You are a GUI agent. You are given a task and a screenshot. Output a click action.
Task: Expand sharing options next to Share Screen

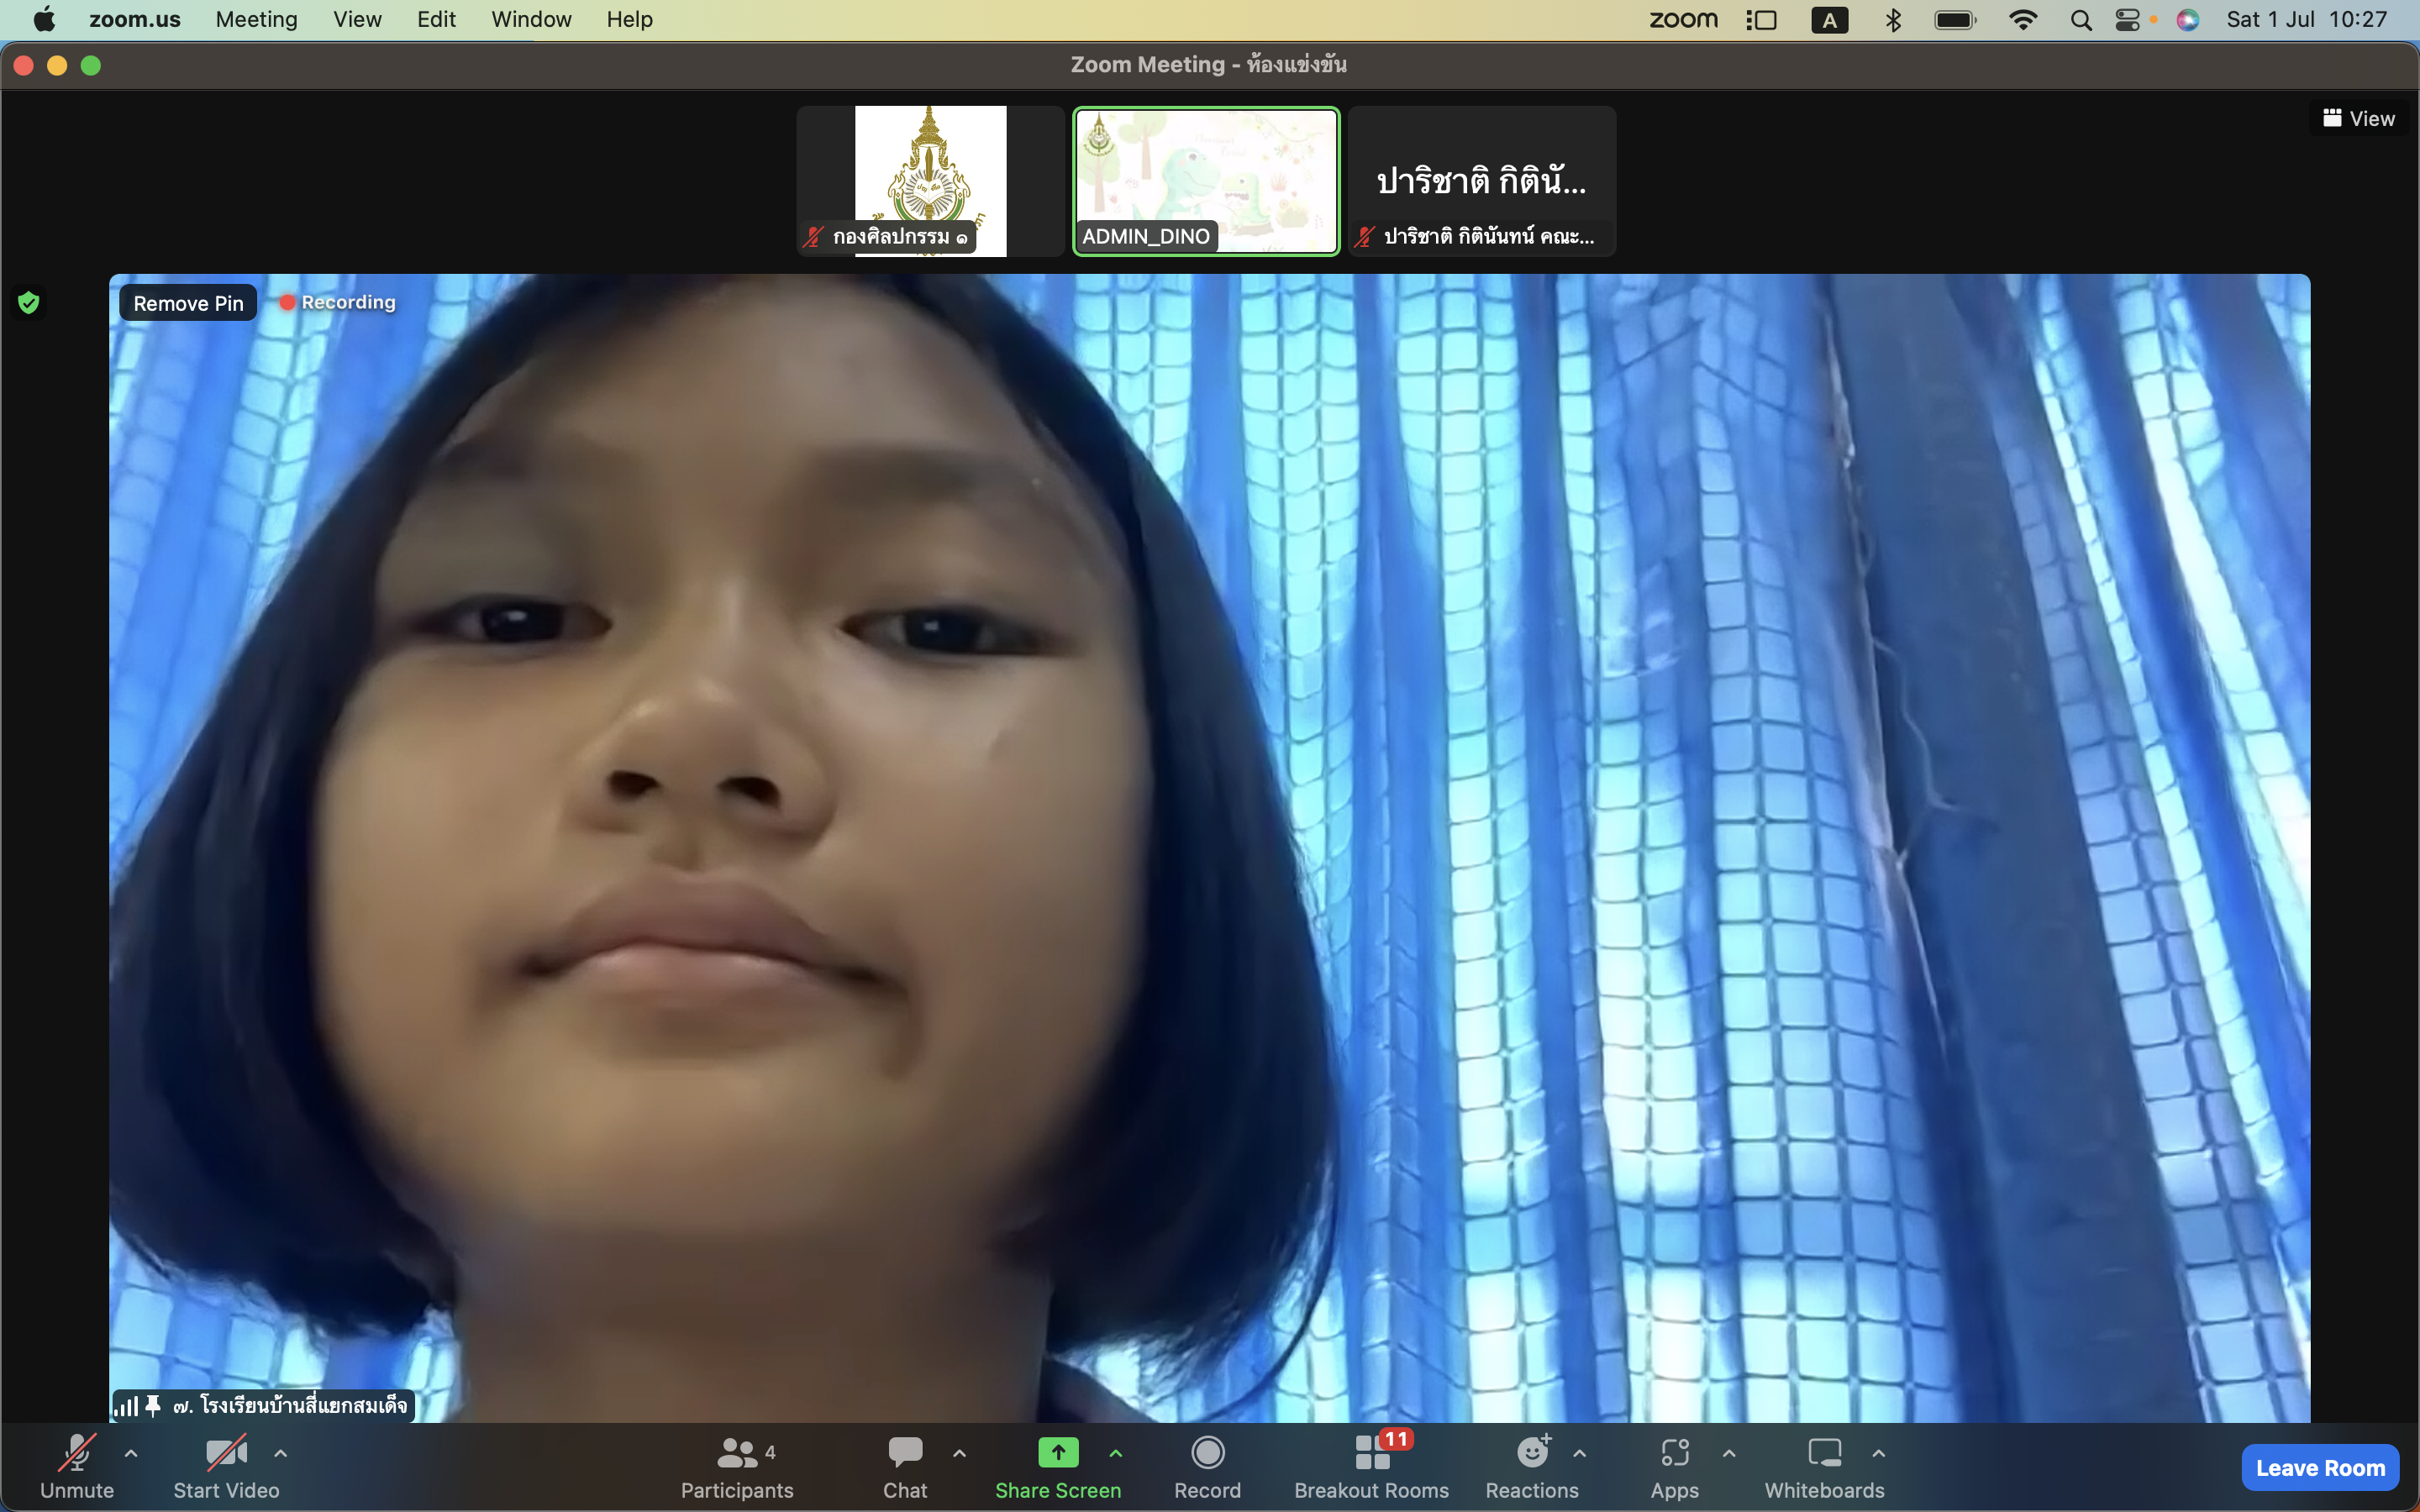(1116, 1455)
